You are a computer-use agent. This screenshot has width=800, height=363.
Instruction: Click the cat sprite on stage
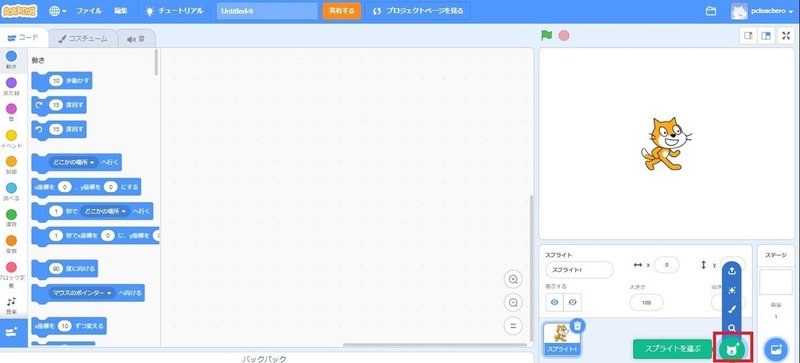pos(666,143)
